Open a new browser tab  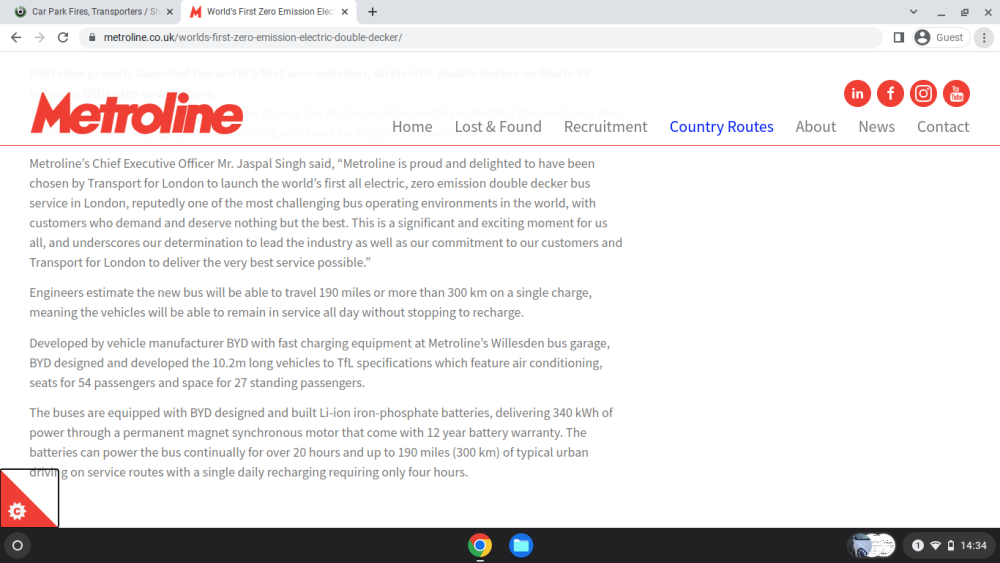point(372,11)
